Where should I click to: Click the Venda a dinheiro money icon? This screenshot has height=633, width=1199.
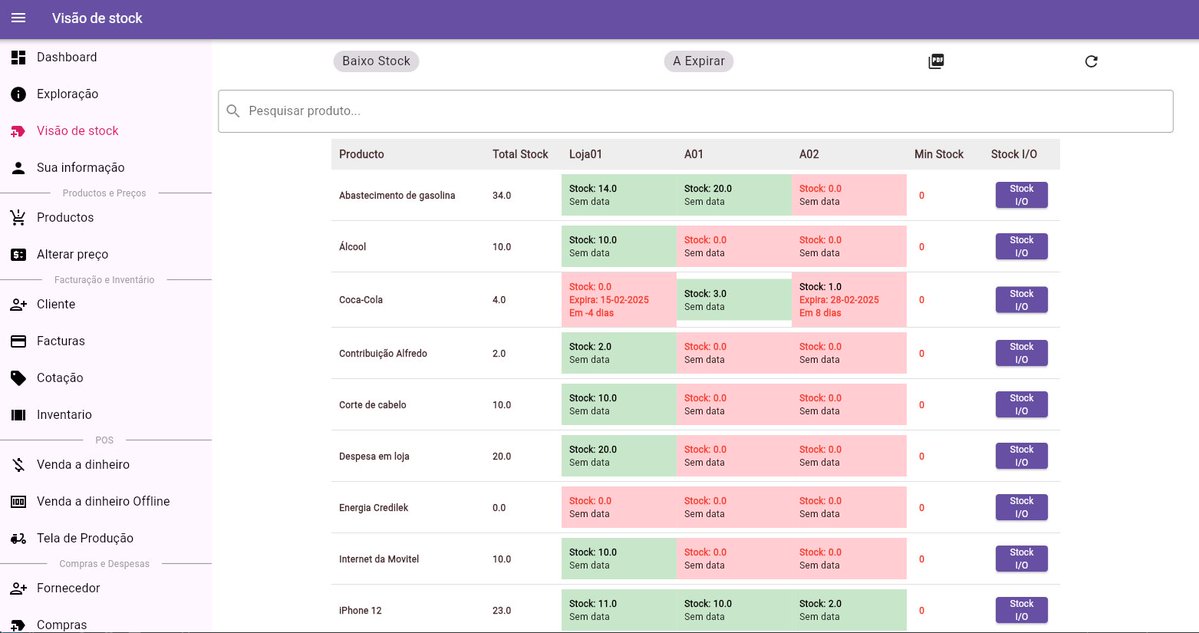18,465
